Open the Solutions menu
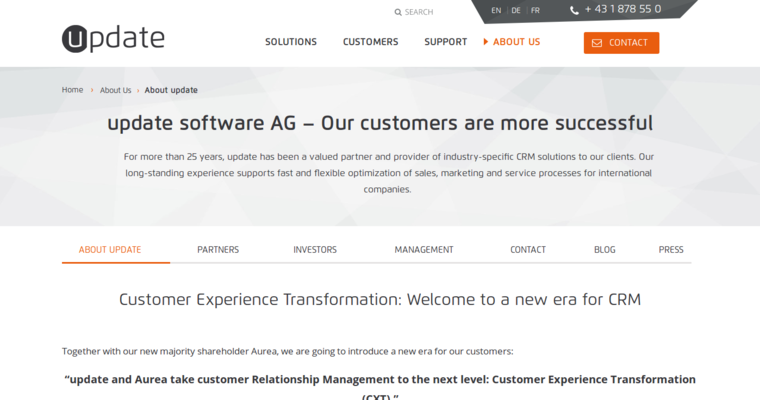 [x=291, y=42]
